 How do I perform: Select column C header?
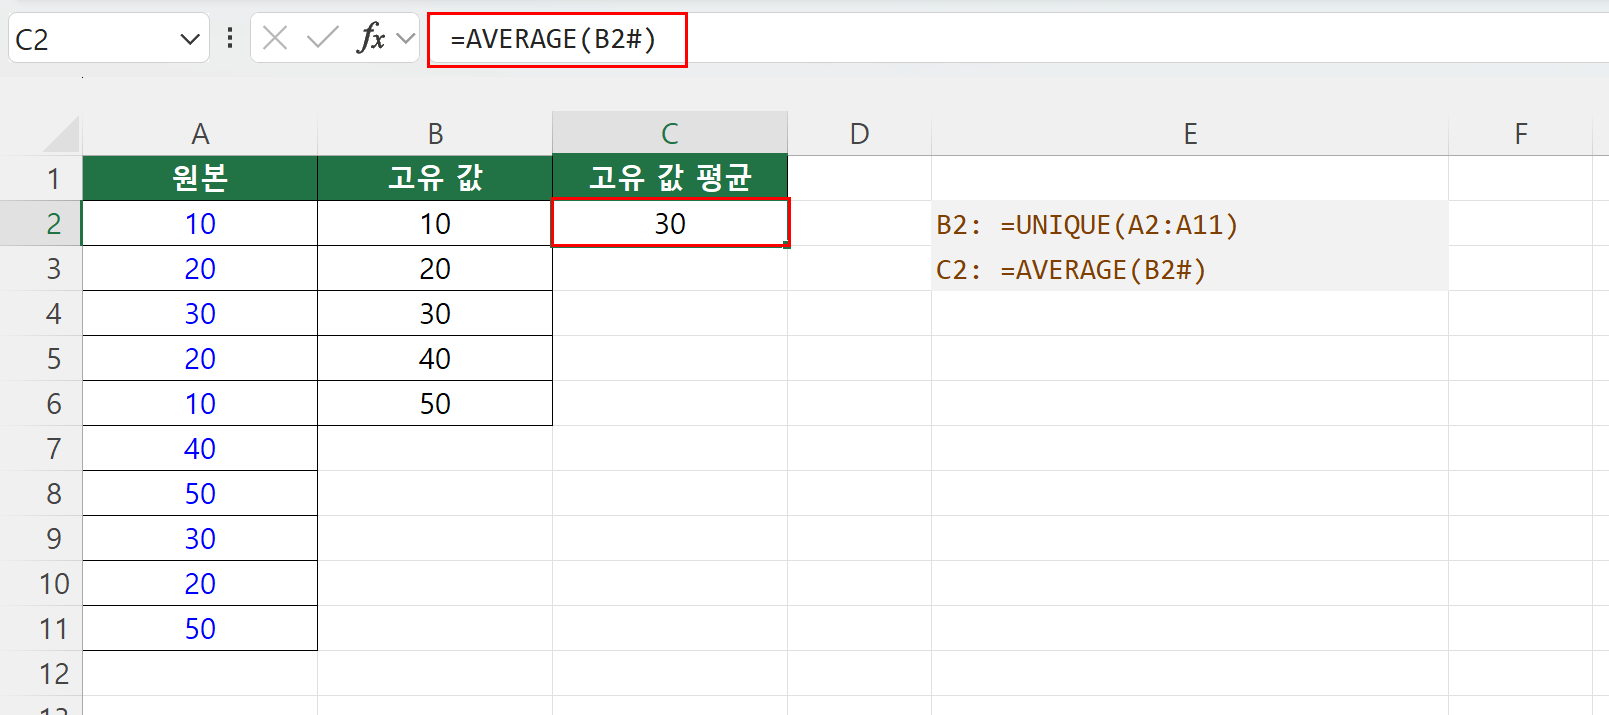click(x=670, y=134)
